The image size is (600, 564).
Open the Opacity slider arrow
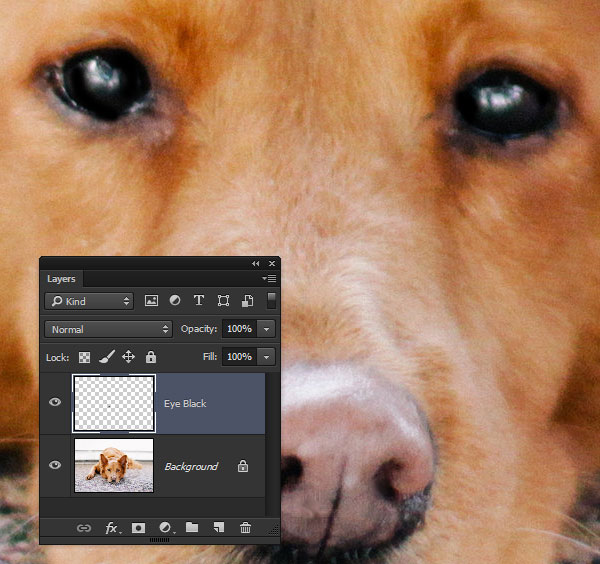[266, 329]
